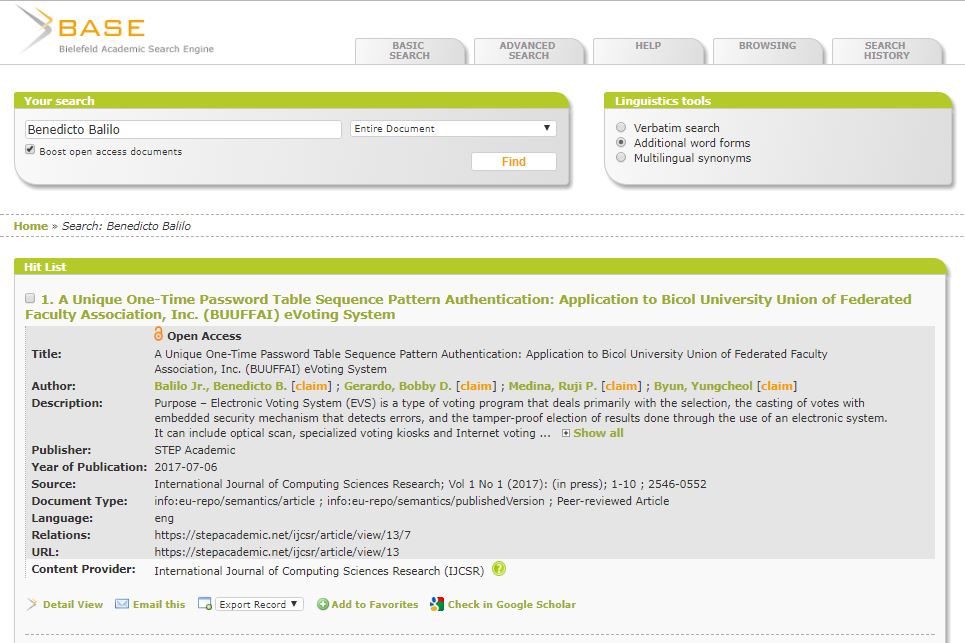This screenshot has height=643, width=965.
Task: Click the Home breadcrumb link
Action: pyautogui.click(x=31, y=226)
